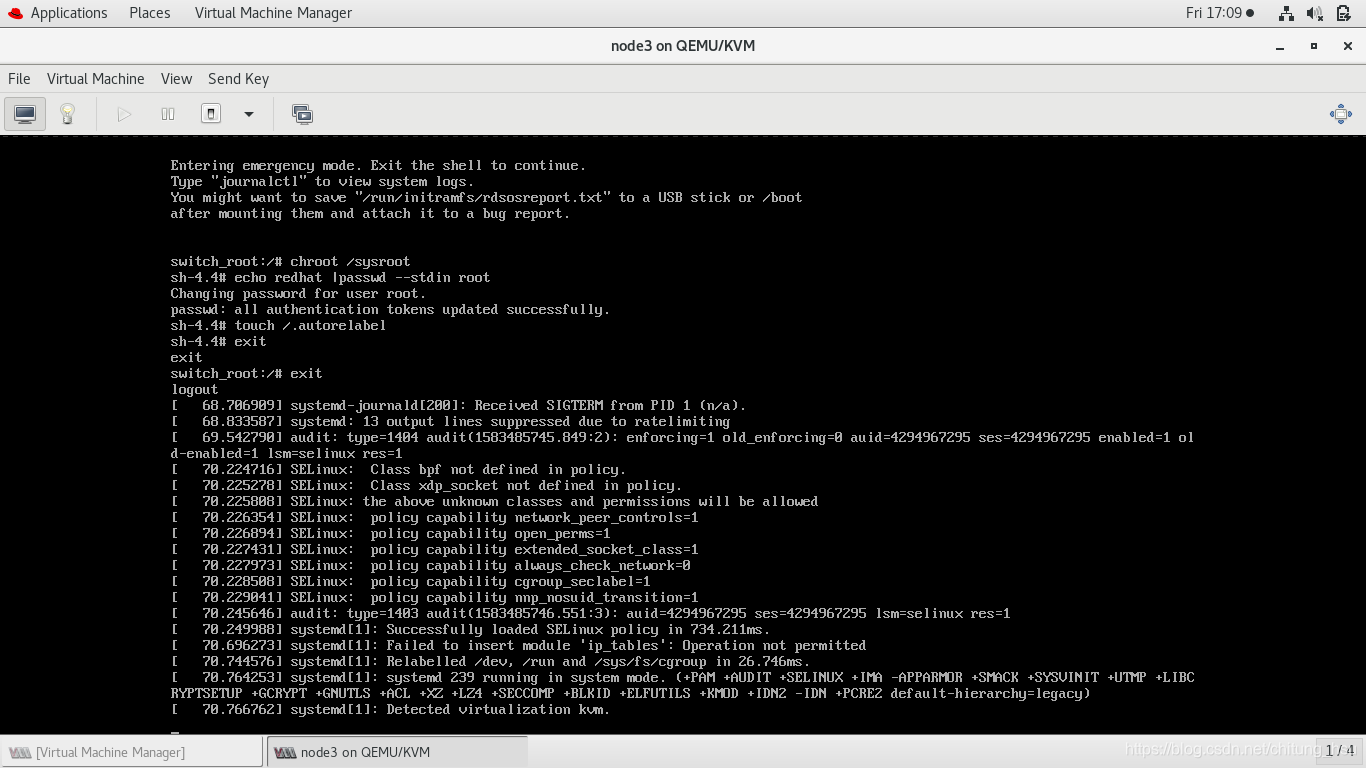This screenshot has height=768, width=1366.
Task: Close the node3 on QEMU/KVM window
Action: (x=1345, y=46)
